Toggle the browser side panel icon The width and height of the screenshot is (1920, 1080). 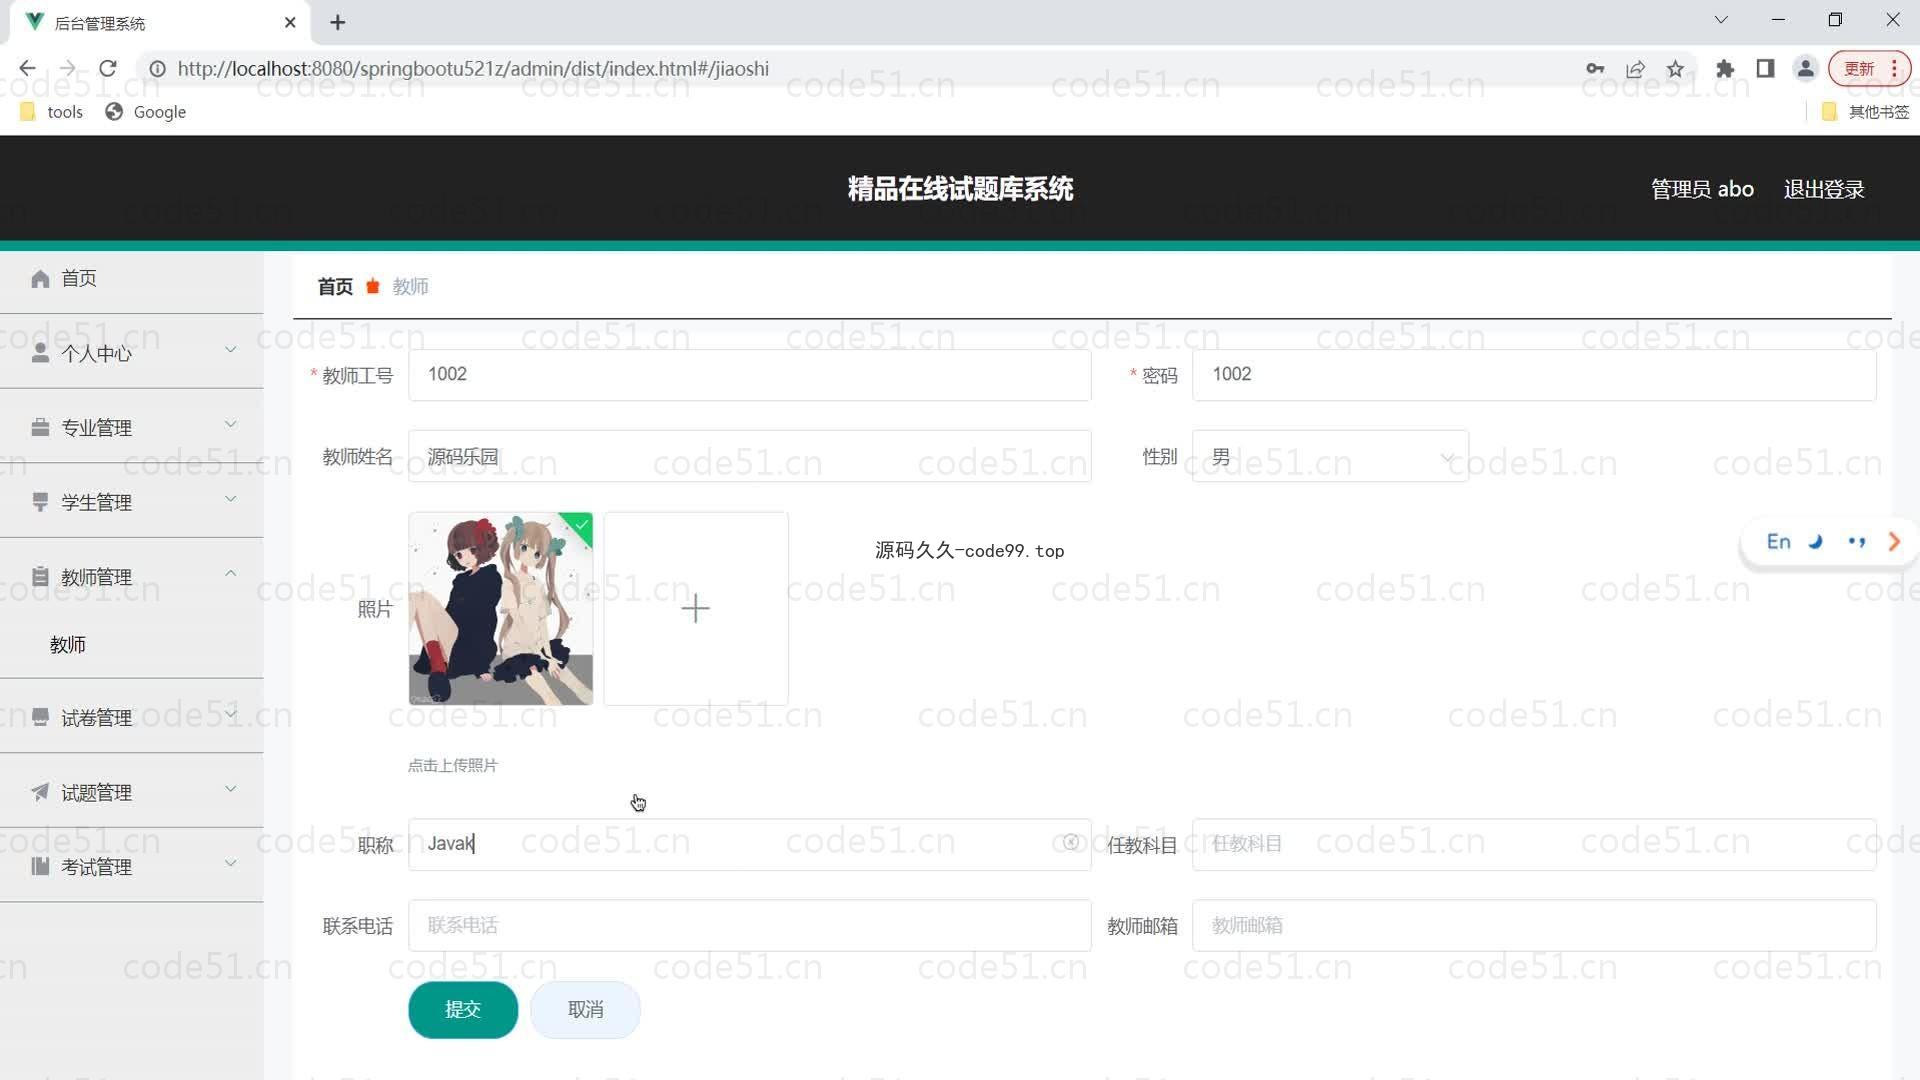tap(1765, 68)
